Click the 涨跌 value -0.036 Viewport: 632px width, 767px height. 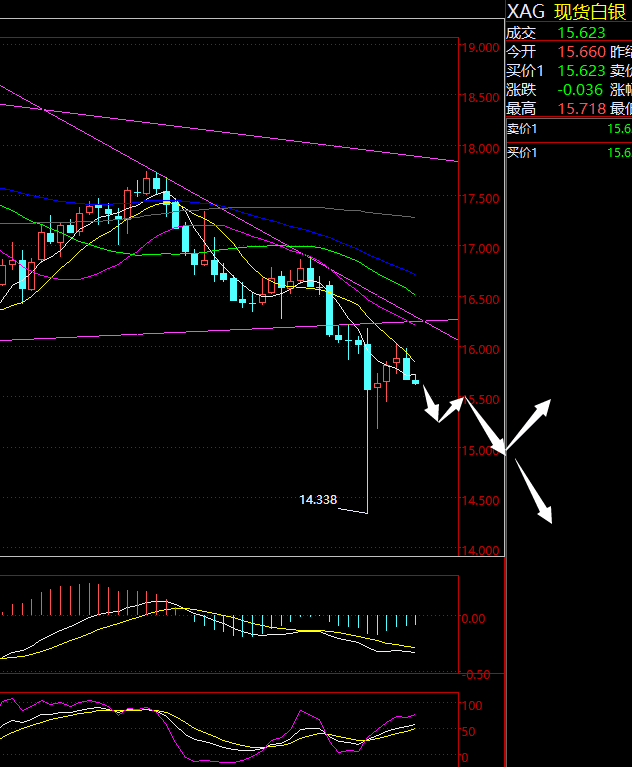tap(580, 90)
